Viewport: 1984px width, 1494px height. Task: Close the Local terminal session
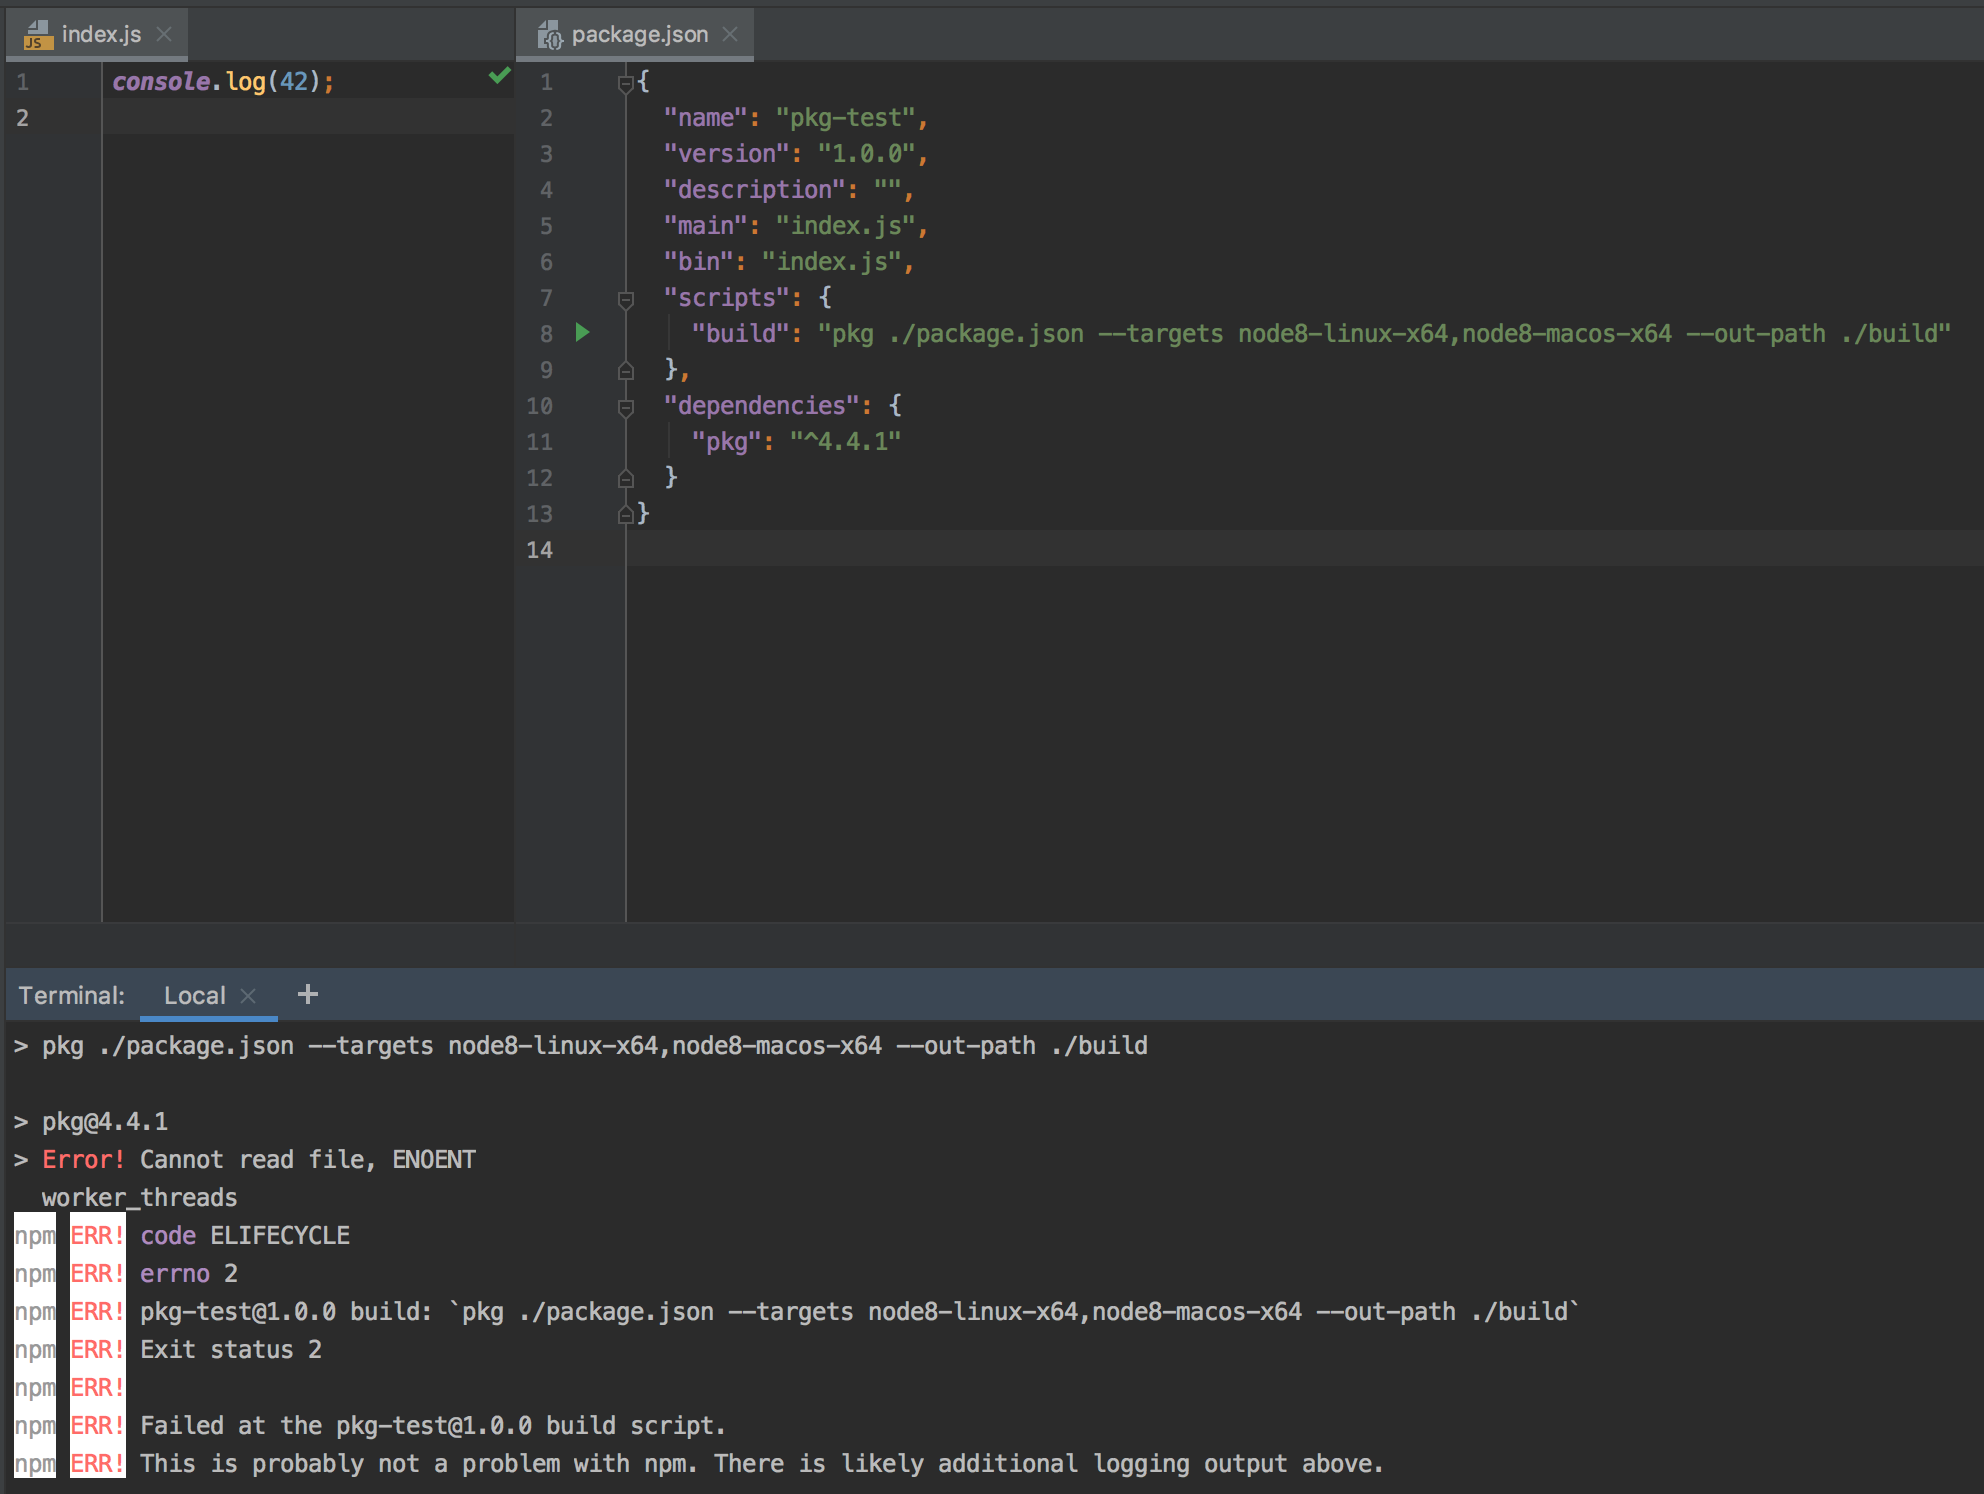tap(247, 994)
